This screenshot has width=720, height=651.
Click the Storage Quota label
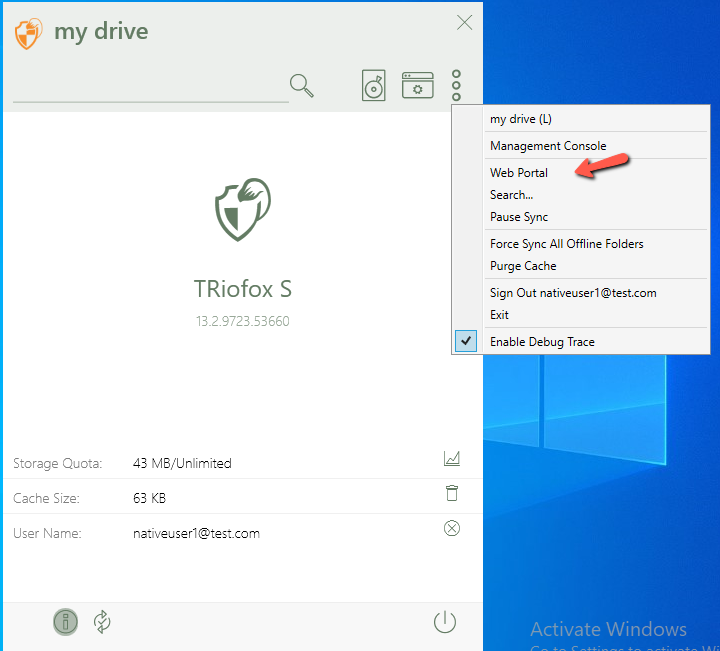pos(57,464)
